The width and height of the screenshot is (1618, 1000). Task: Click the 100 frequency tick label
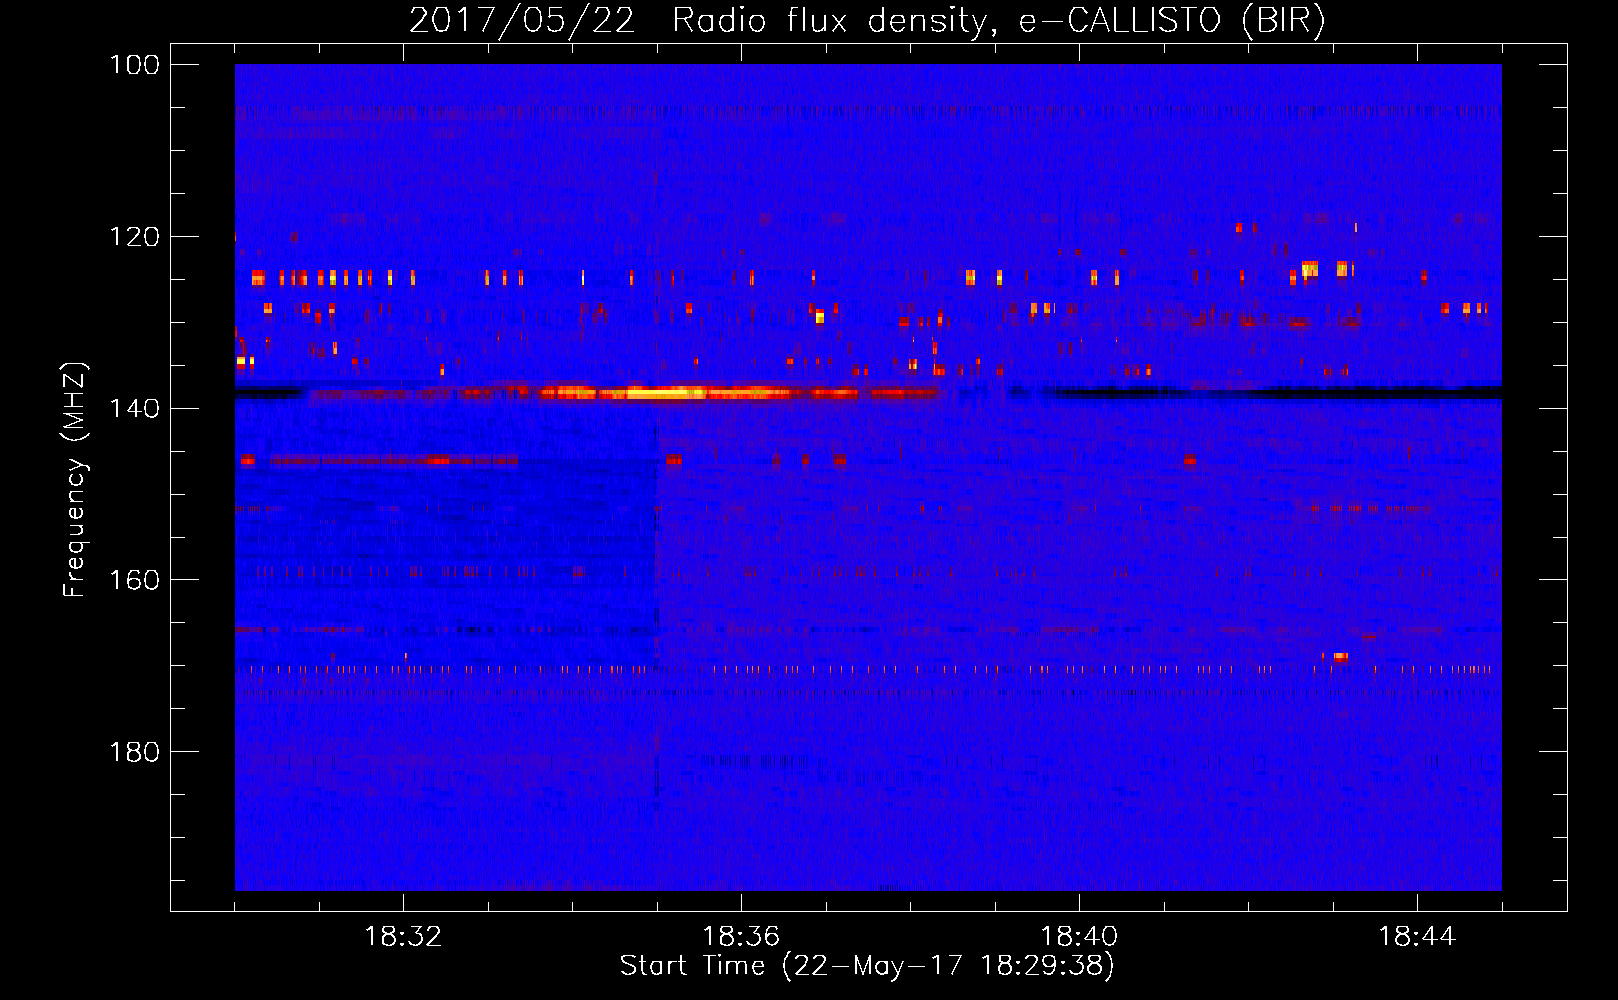[x=135, y=65]
